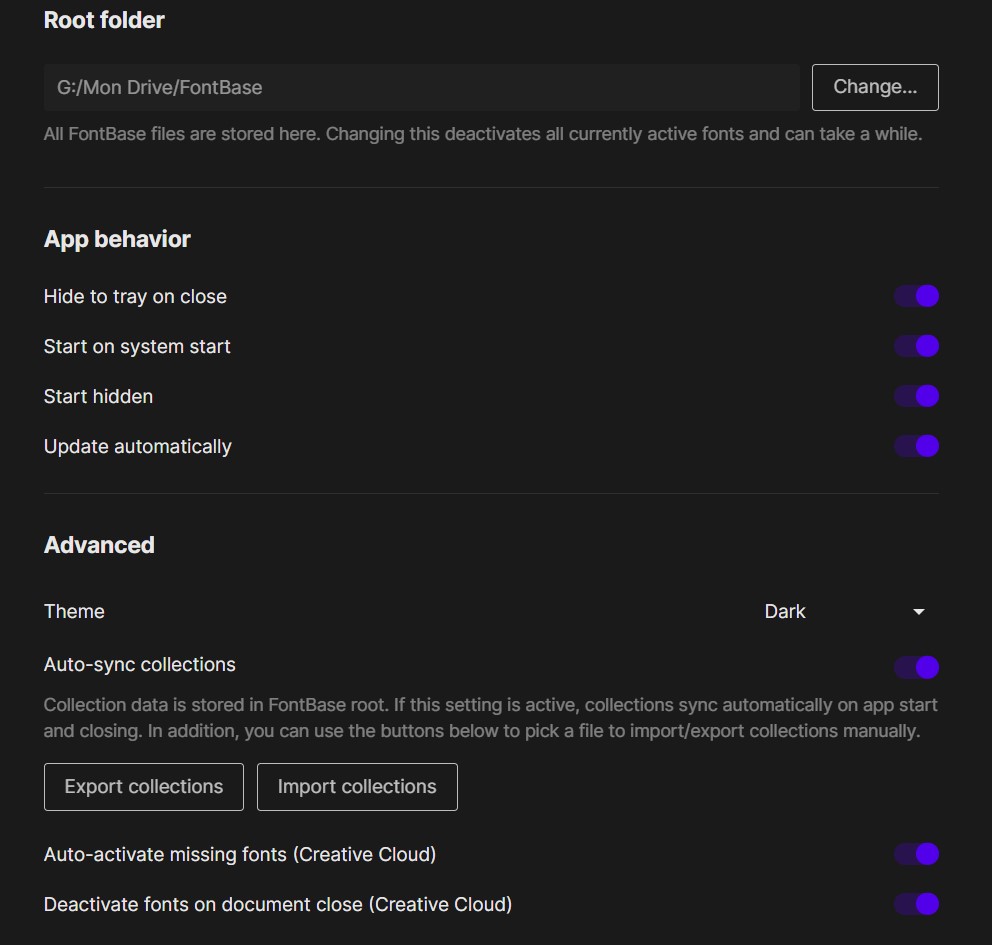The image size is (992, 945).
Task: Toggle the Auto-sync collections switch
Action: pyautogui.click(x=916, y=667)
